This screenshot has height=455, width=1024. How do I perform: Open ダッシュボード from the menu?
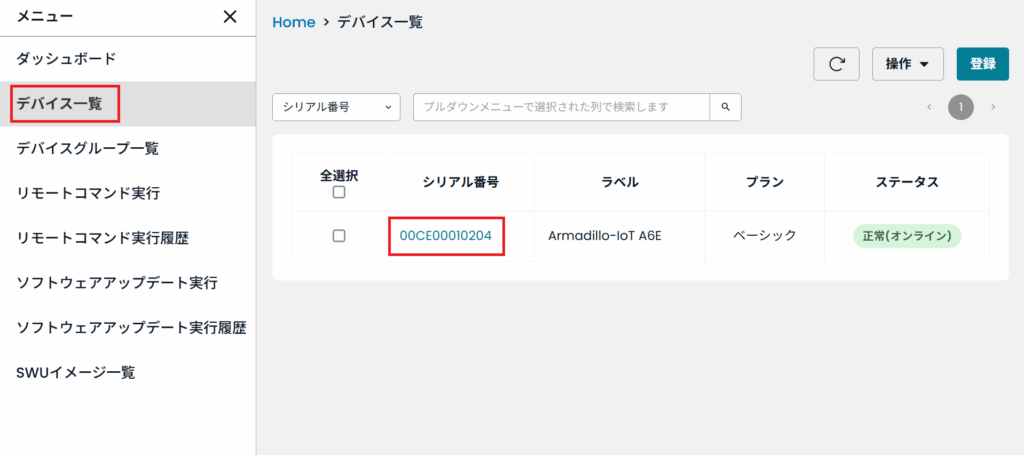pyautogui.click(x=66, y=59)
